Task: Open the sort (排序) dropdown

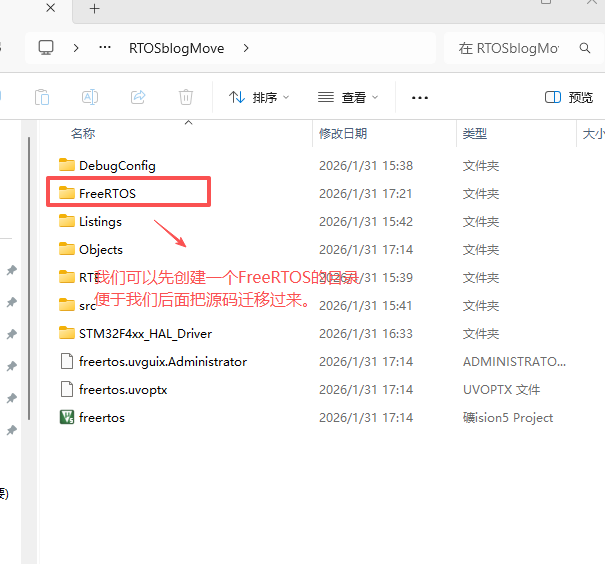Action: pos(258,97)
